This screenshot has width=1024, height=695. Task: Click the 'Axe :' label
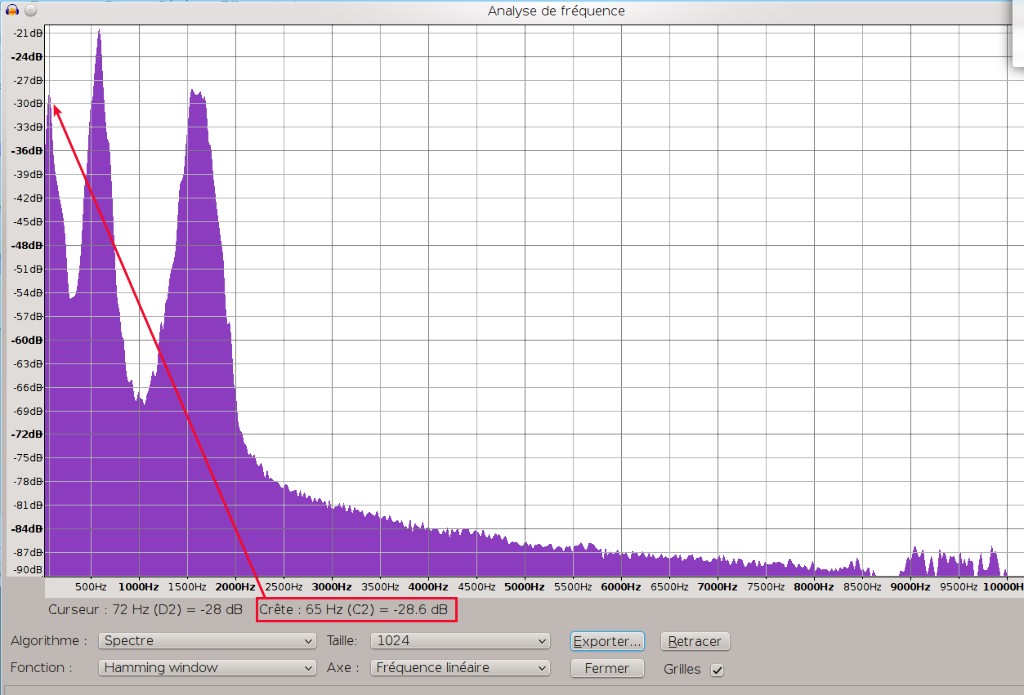pos(343,668)
